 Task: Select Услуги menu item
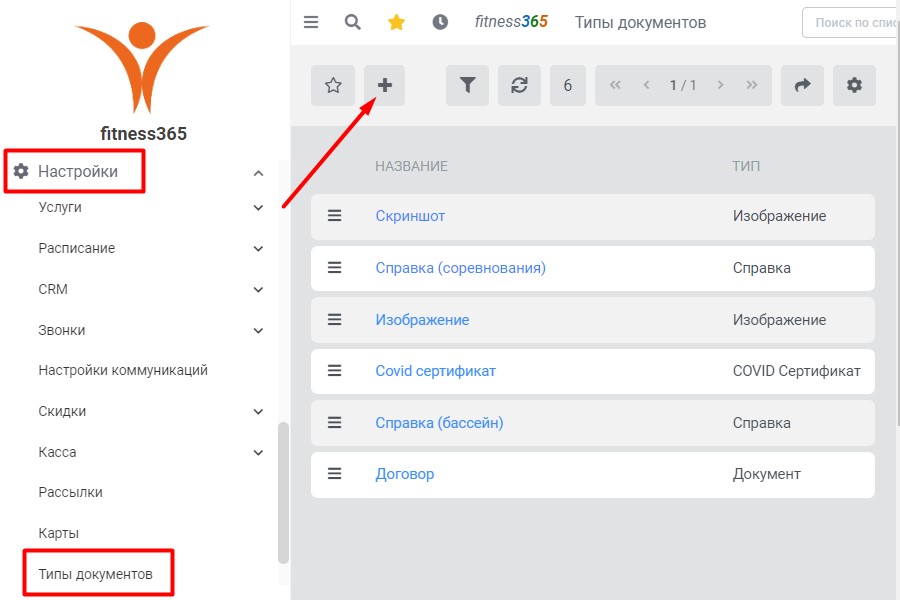coord(60,207)
